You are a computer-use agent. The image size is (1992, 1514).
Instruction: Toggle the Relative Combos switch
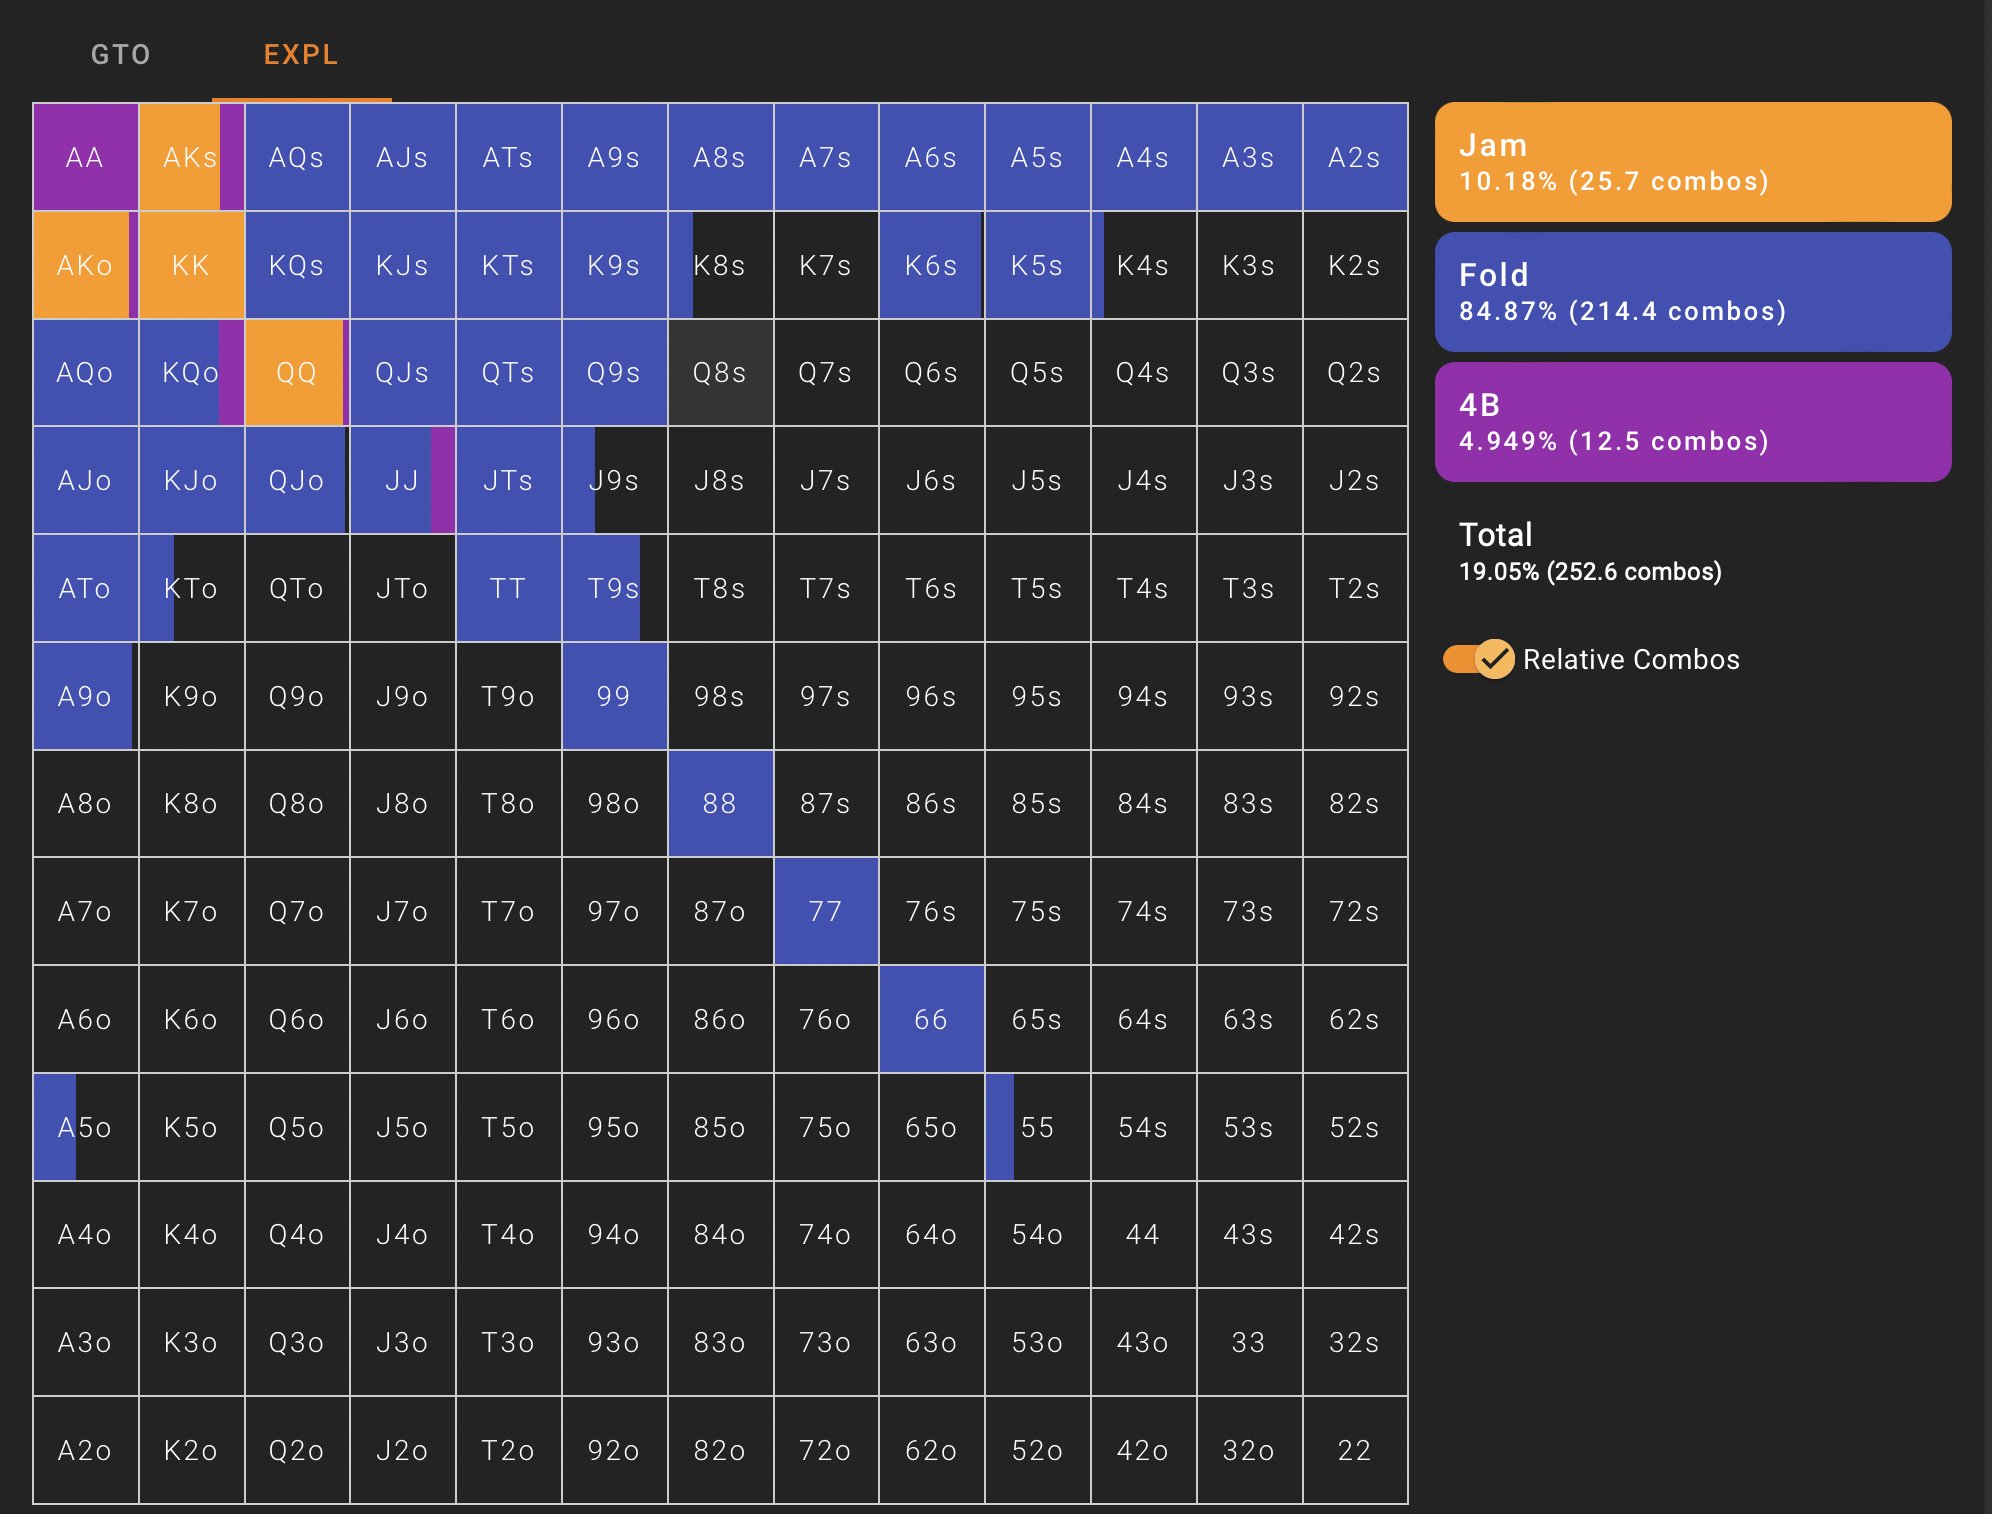[1478, 659]
